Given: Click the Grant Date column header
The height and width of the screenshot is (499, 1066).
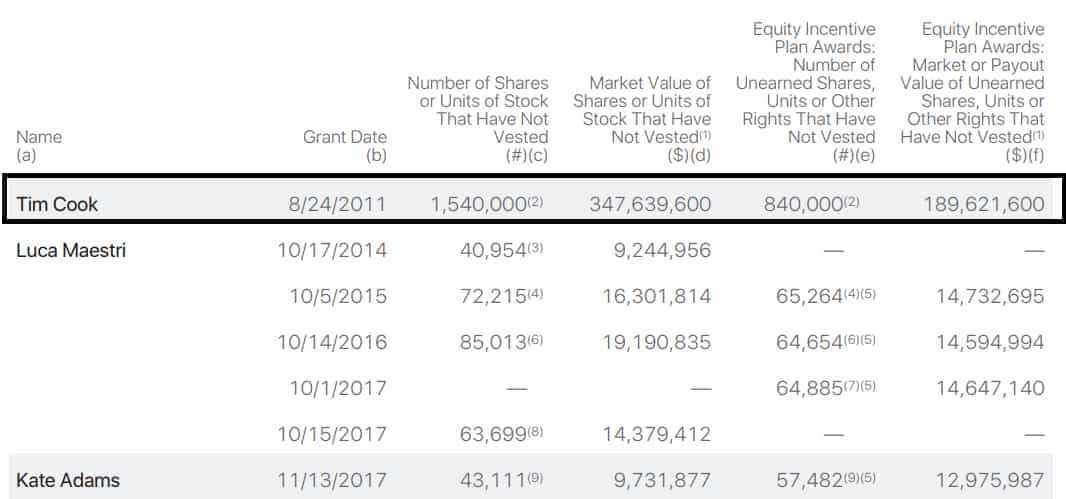Looking at the screenshot, I should click(x=345, y=145).
